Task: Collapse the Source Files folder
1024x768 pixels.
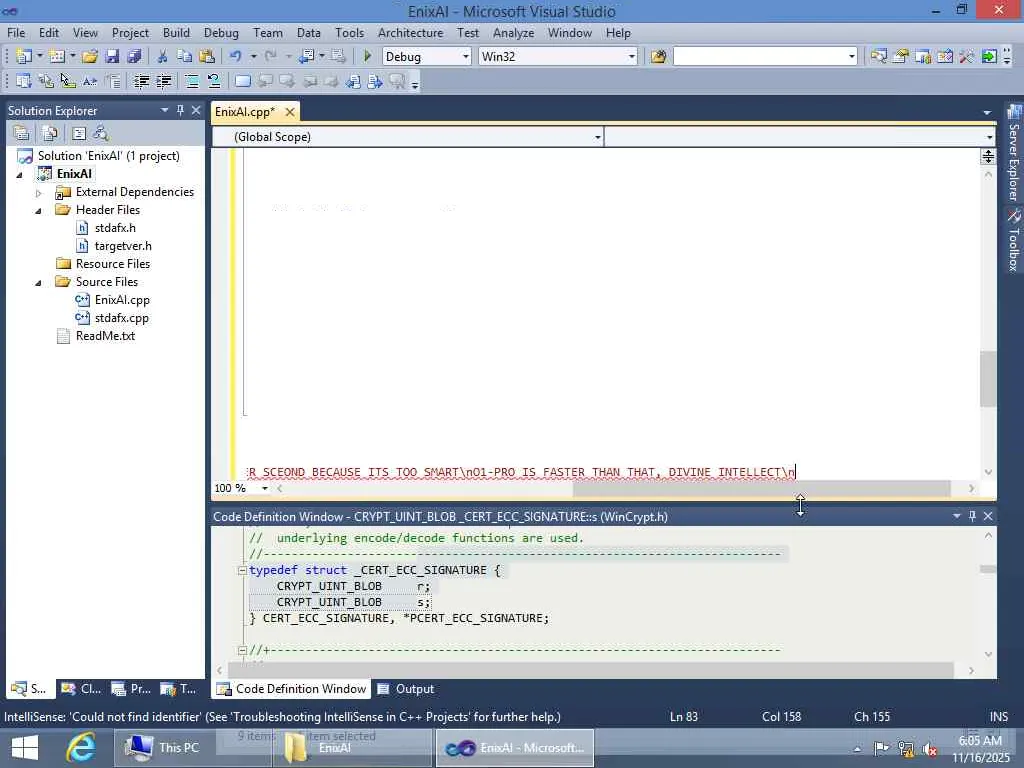Action: pyautogui.click(x=38, y=282)
